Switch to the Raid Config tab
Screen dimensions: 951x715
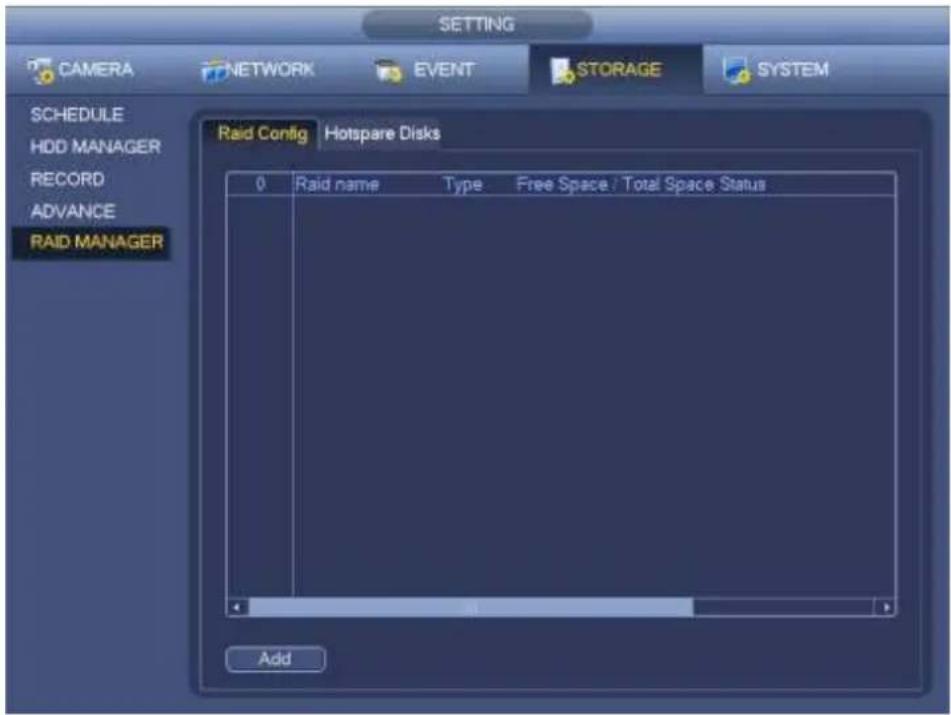[x=262, y=133]
